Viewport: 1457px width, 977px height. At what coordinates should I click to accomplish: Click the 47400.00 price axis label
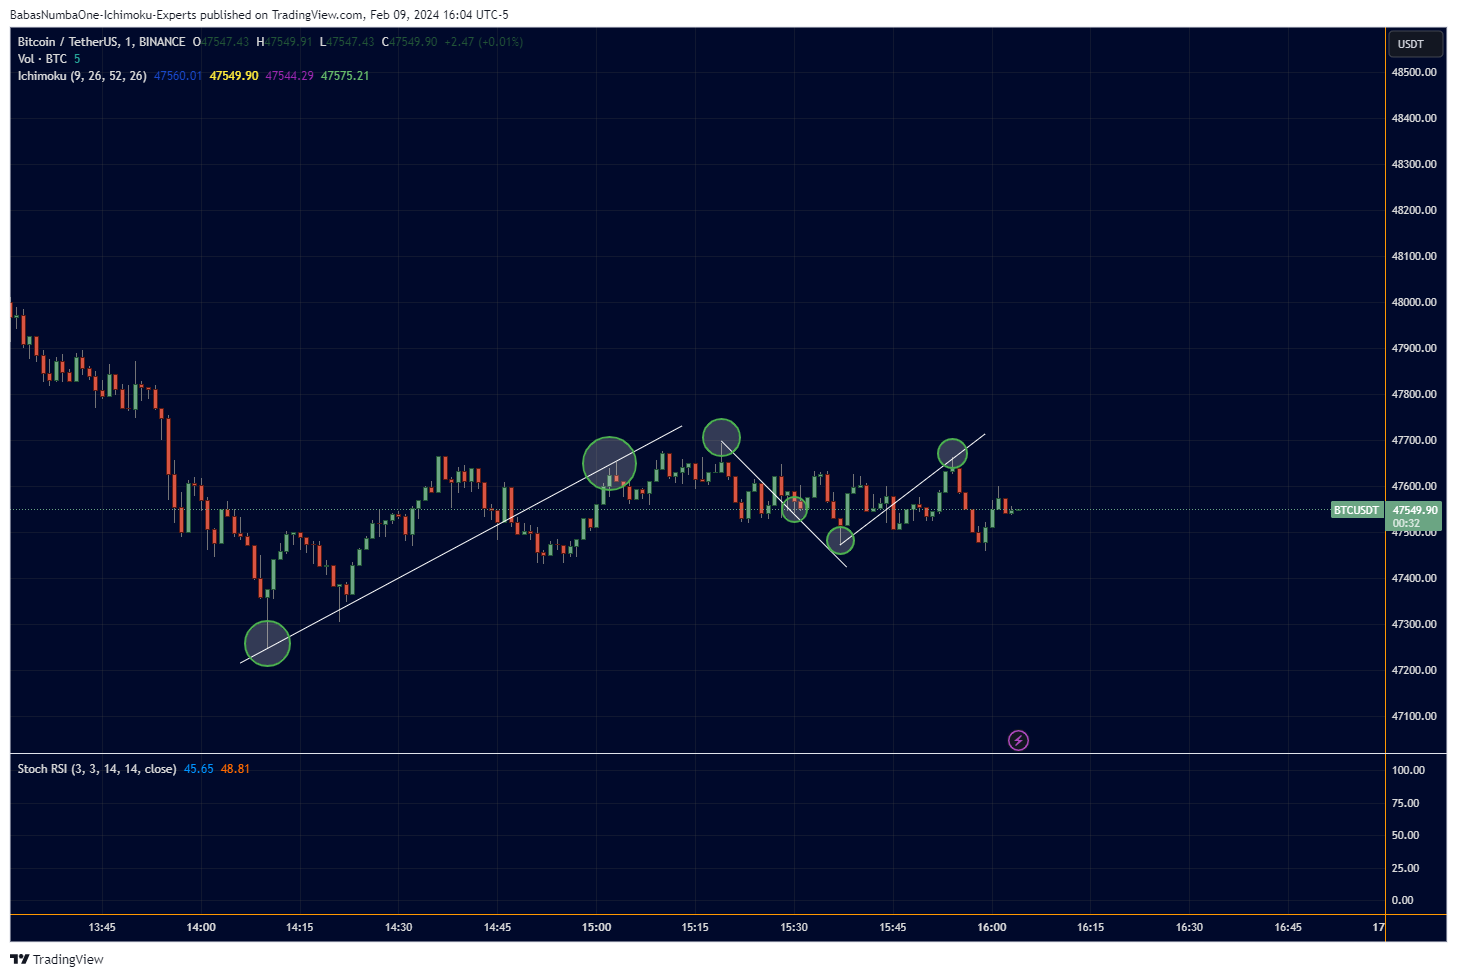click(1414, 578)
